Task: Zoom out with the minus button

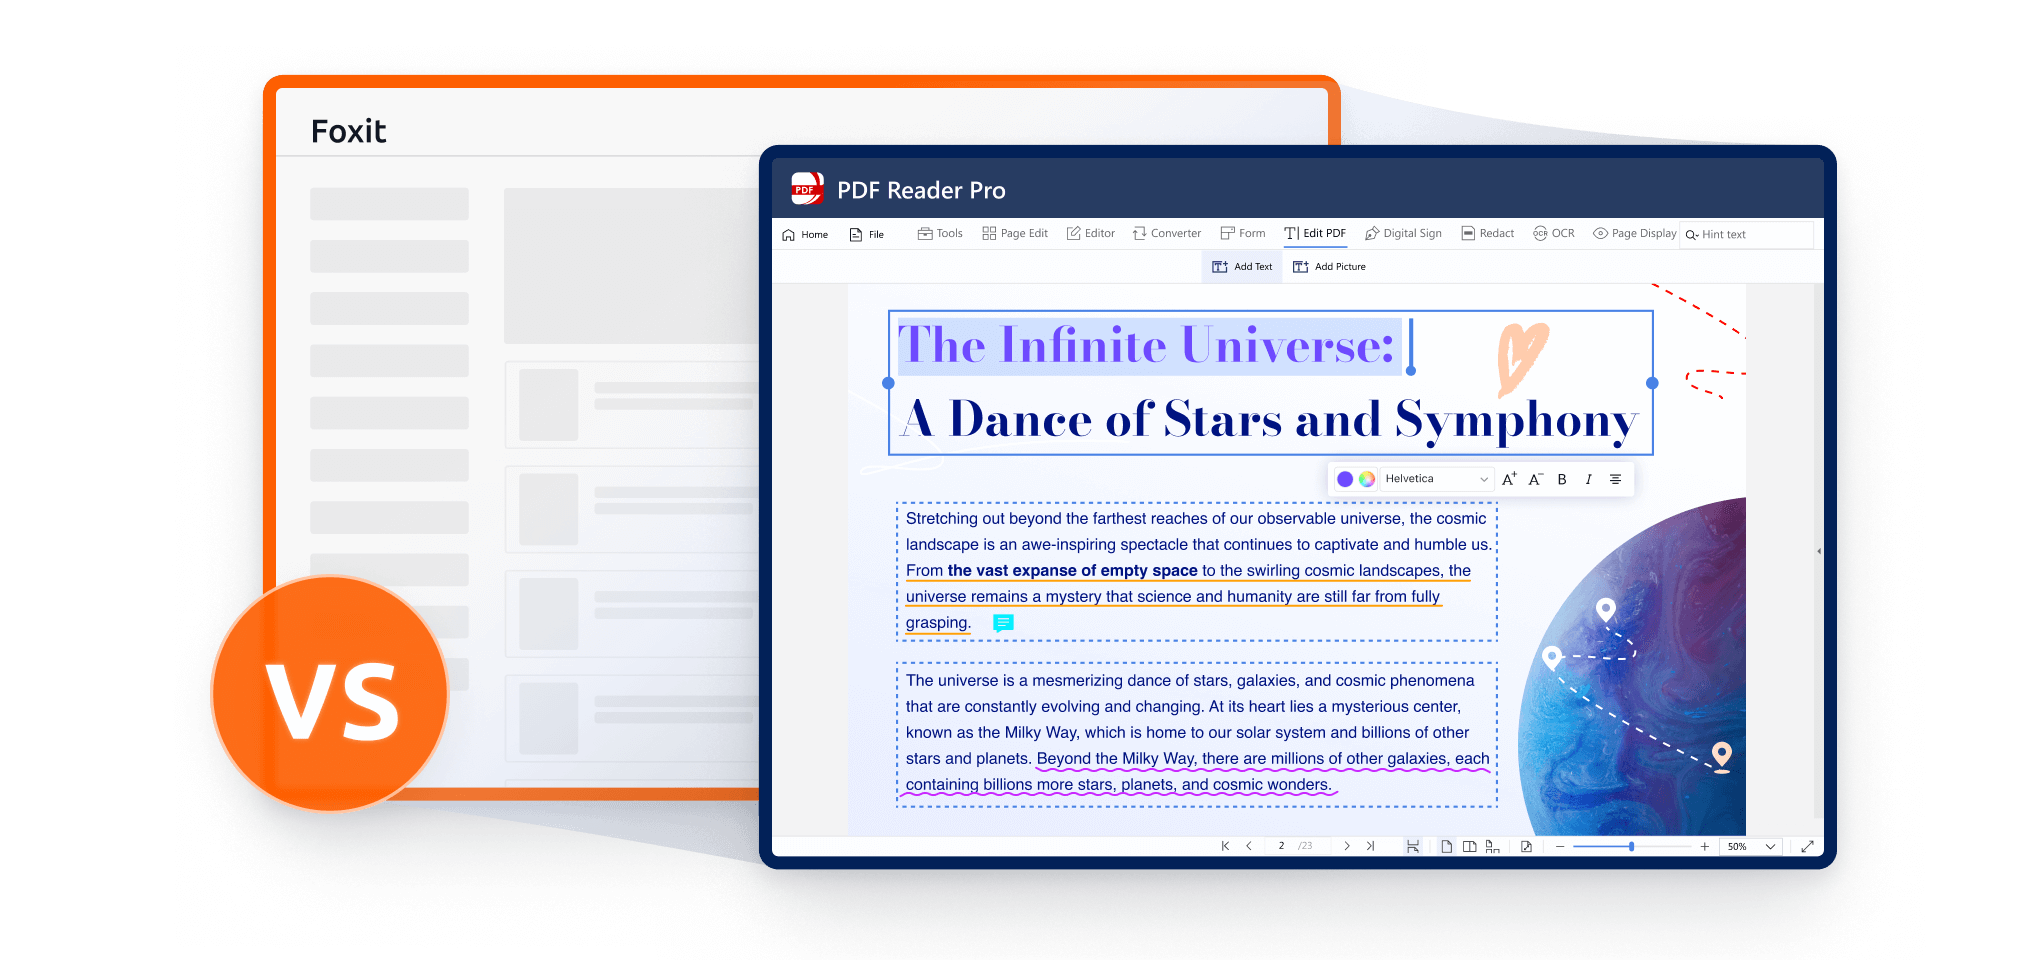Action: (1560, 846)
